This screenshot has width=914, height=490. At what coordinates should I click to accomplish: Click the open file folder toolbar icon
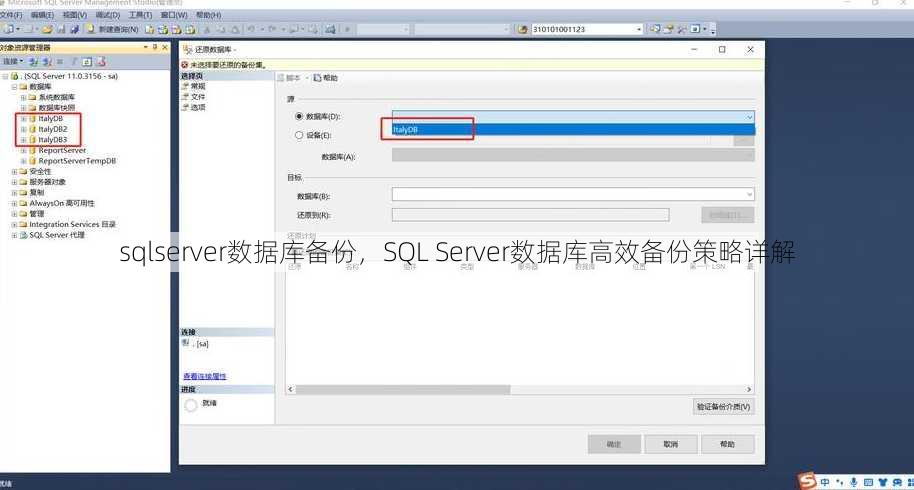pos(47,29)
